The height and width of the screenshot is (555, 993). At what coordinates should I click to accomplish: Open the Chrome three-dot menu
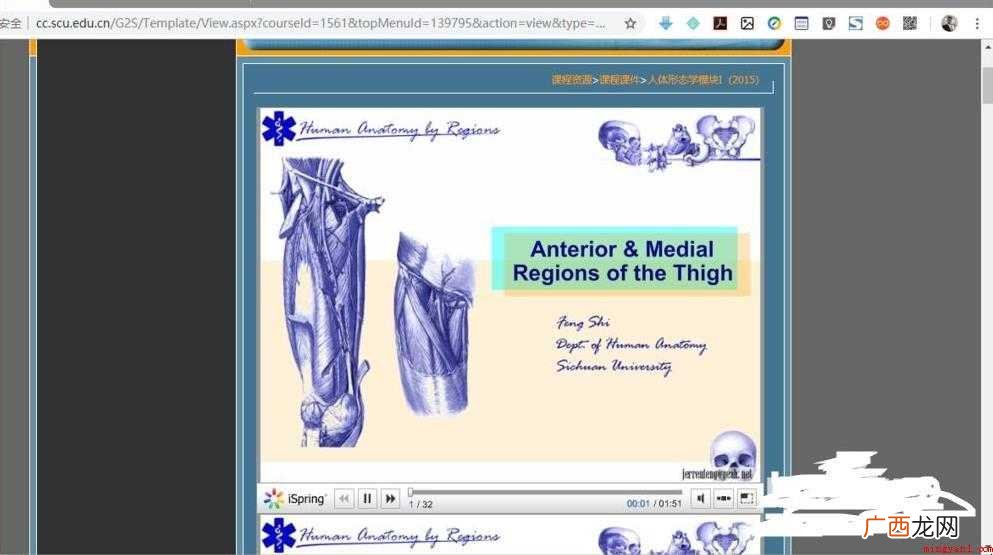977,23
